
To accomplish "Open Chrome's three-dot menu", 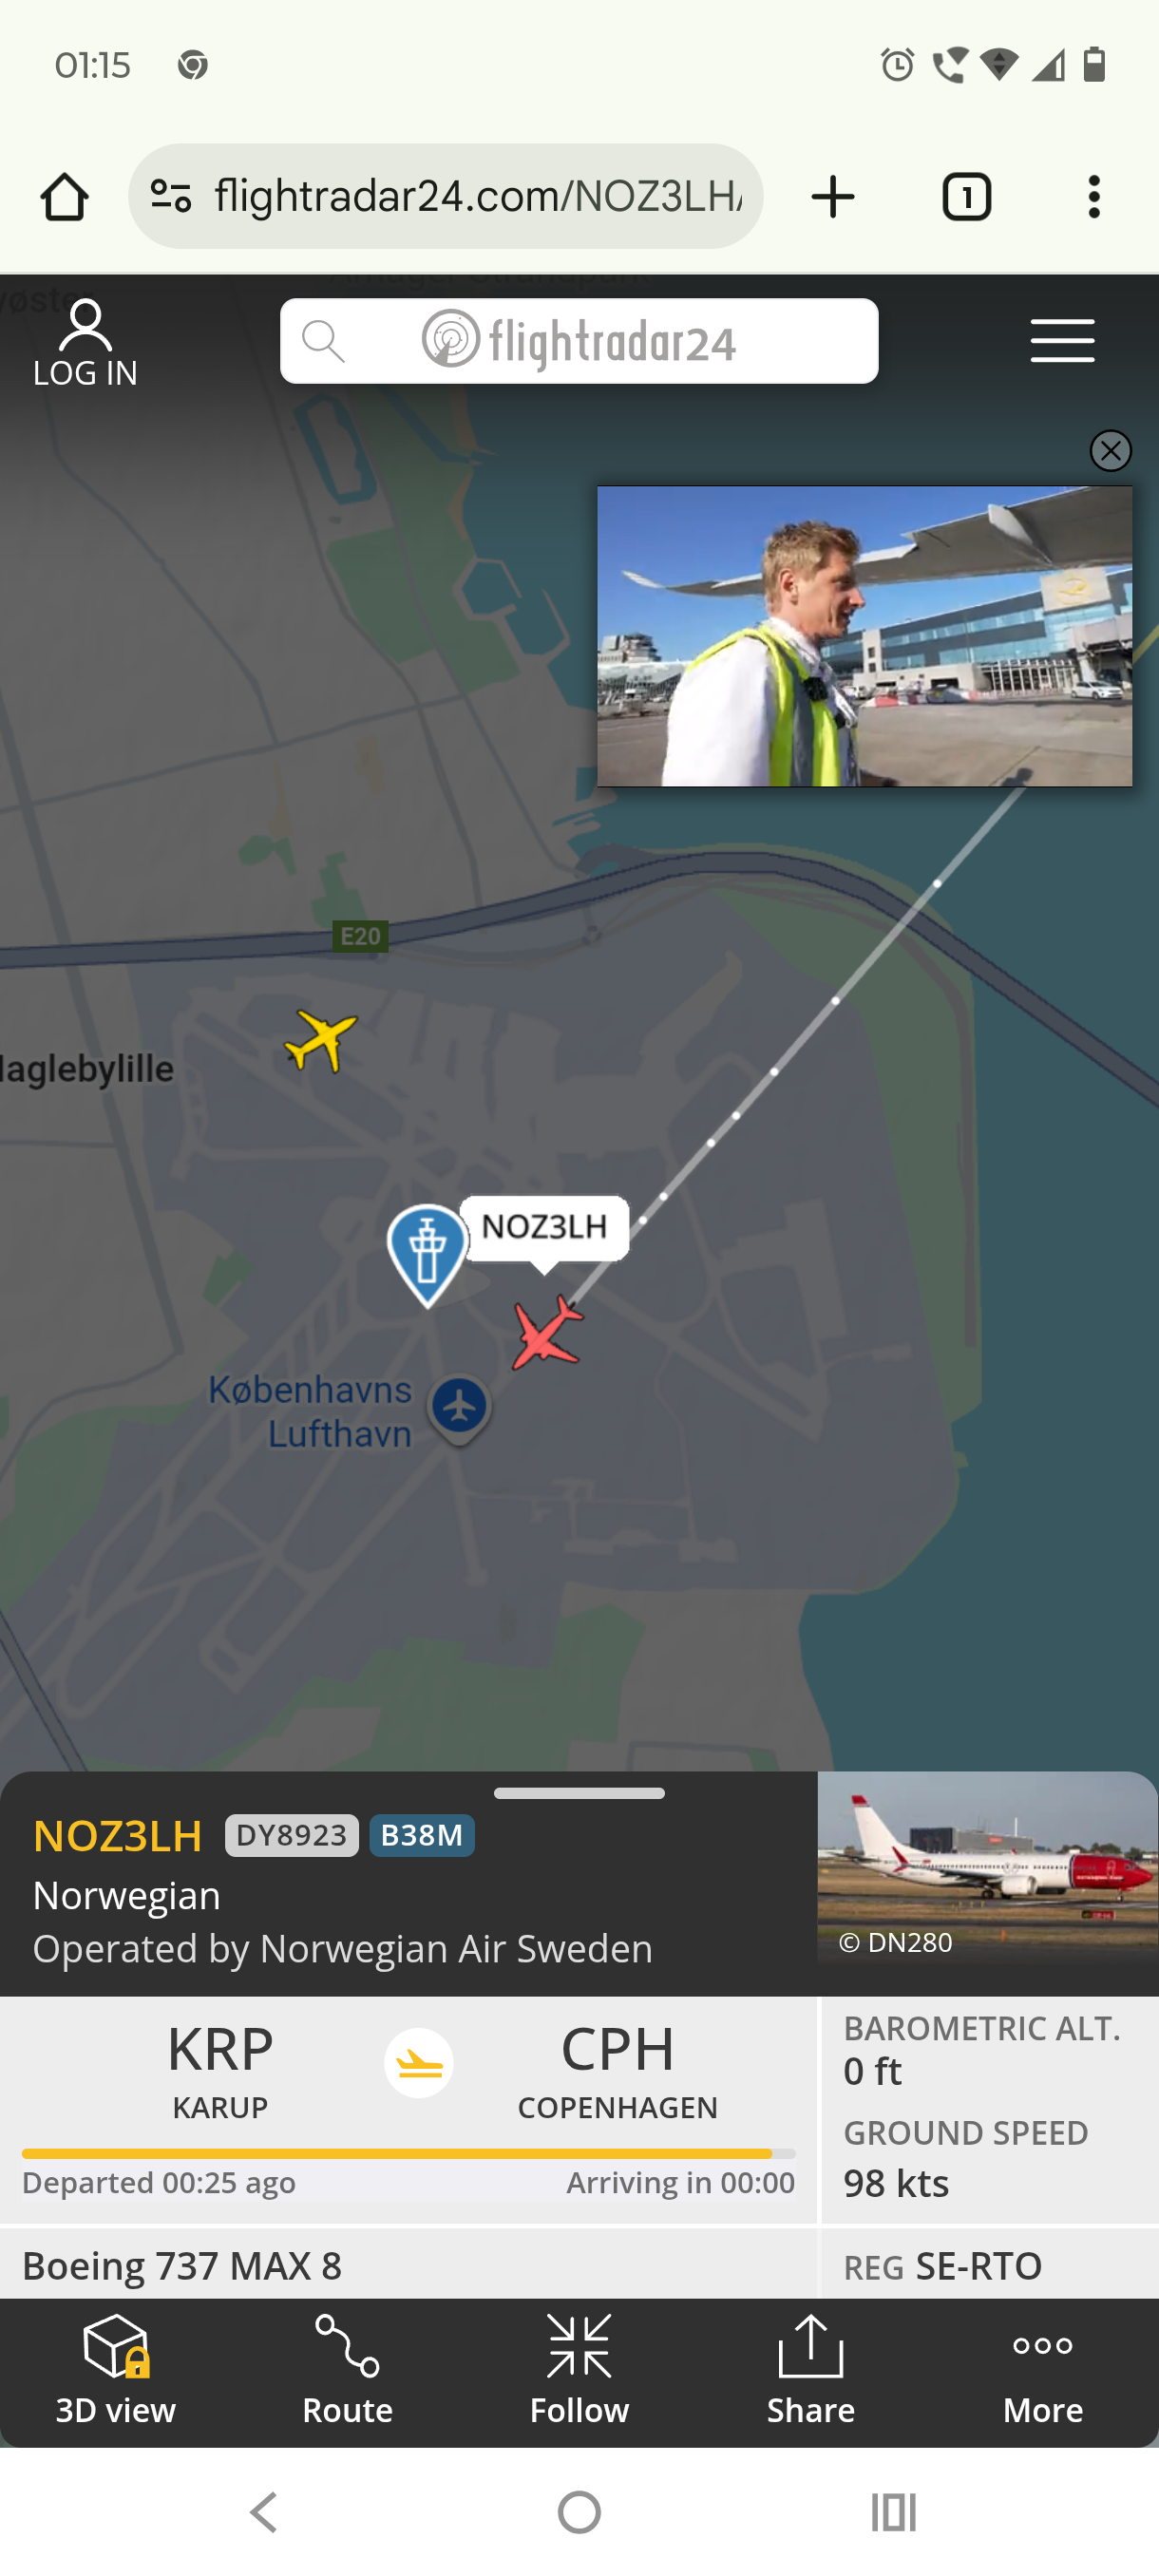I will [x=1094, y=197].
